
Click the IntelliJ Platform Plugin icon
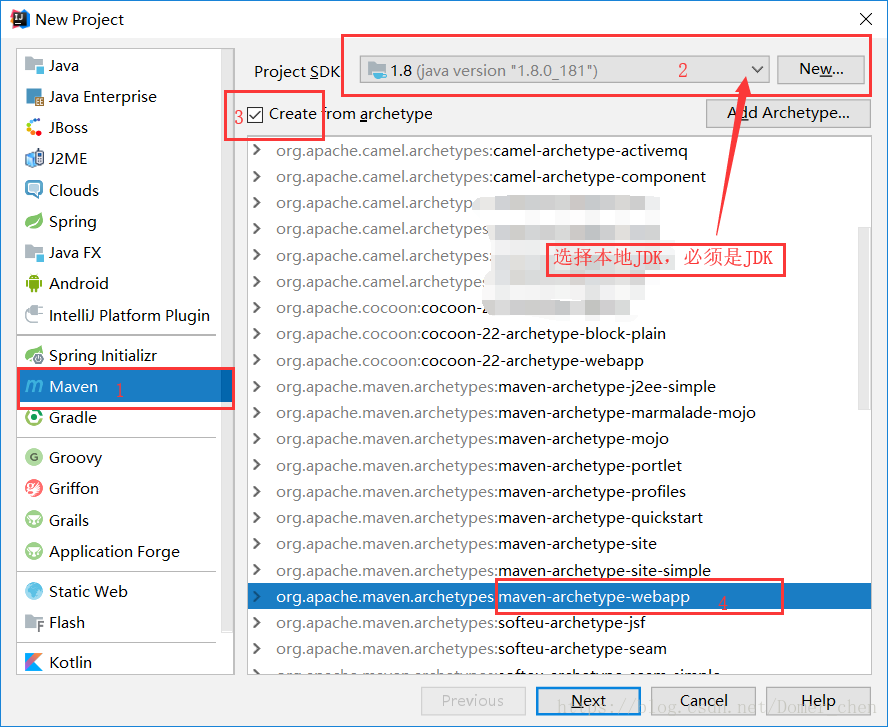click(34, 314)
